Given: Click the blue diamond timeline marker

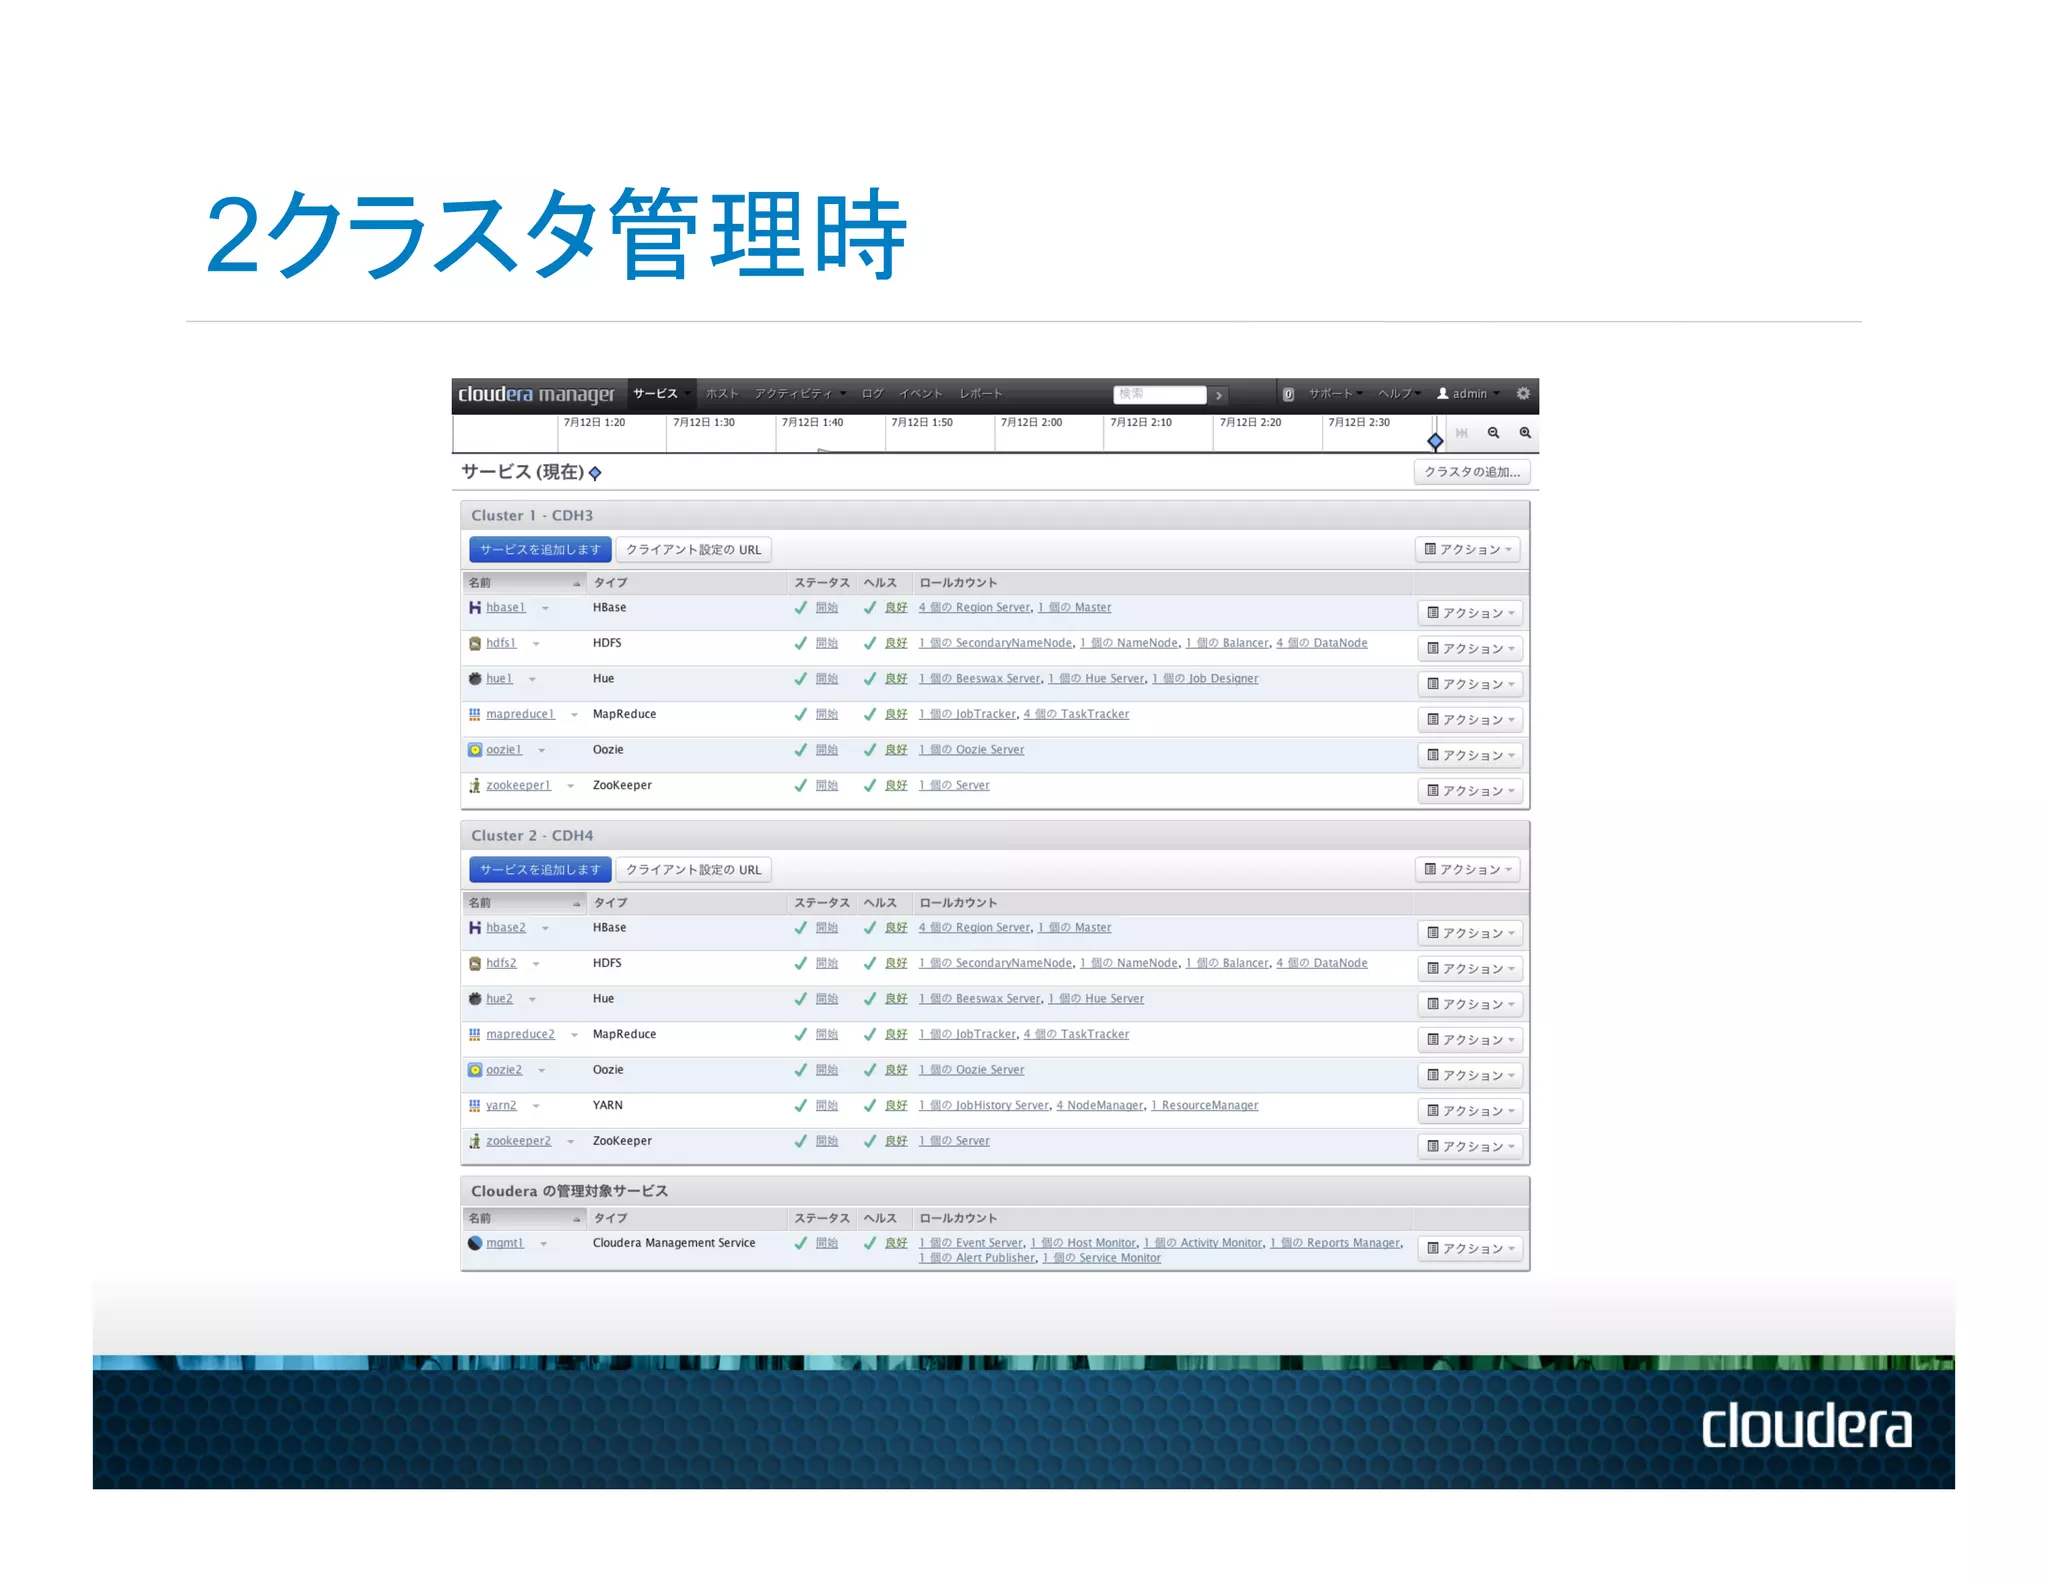Looking at the screenshot, I should (1435, 441).
